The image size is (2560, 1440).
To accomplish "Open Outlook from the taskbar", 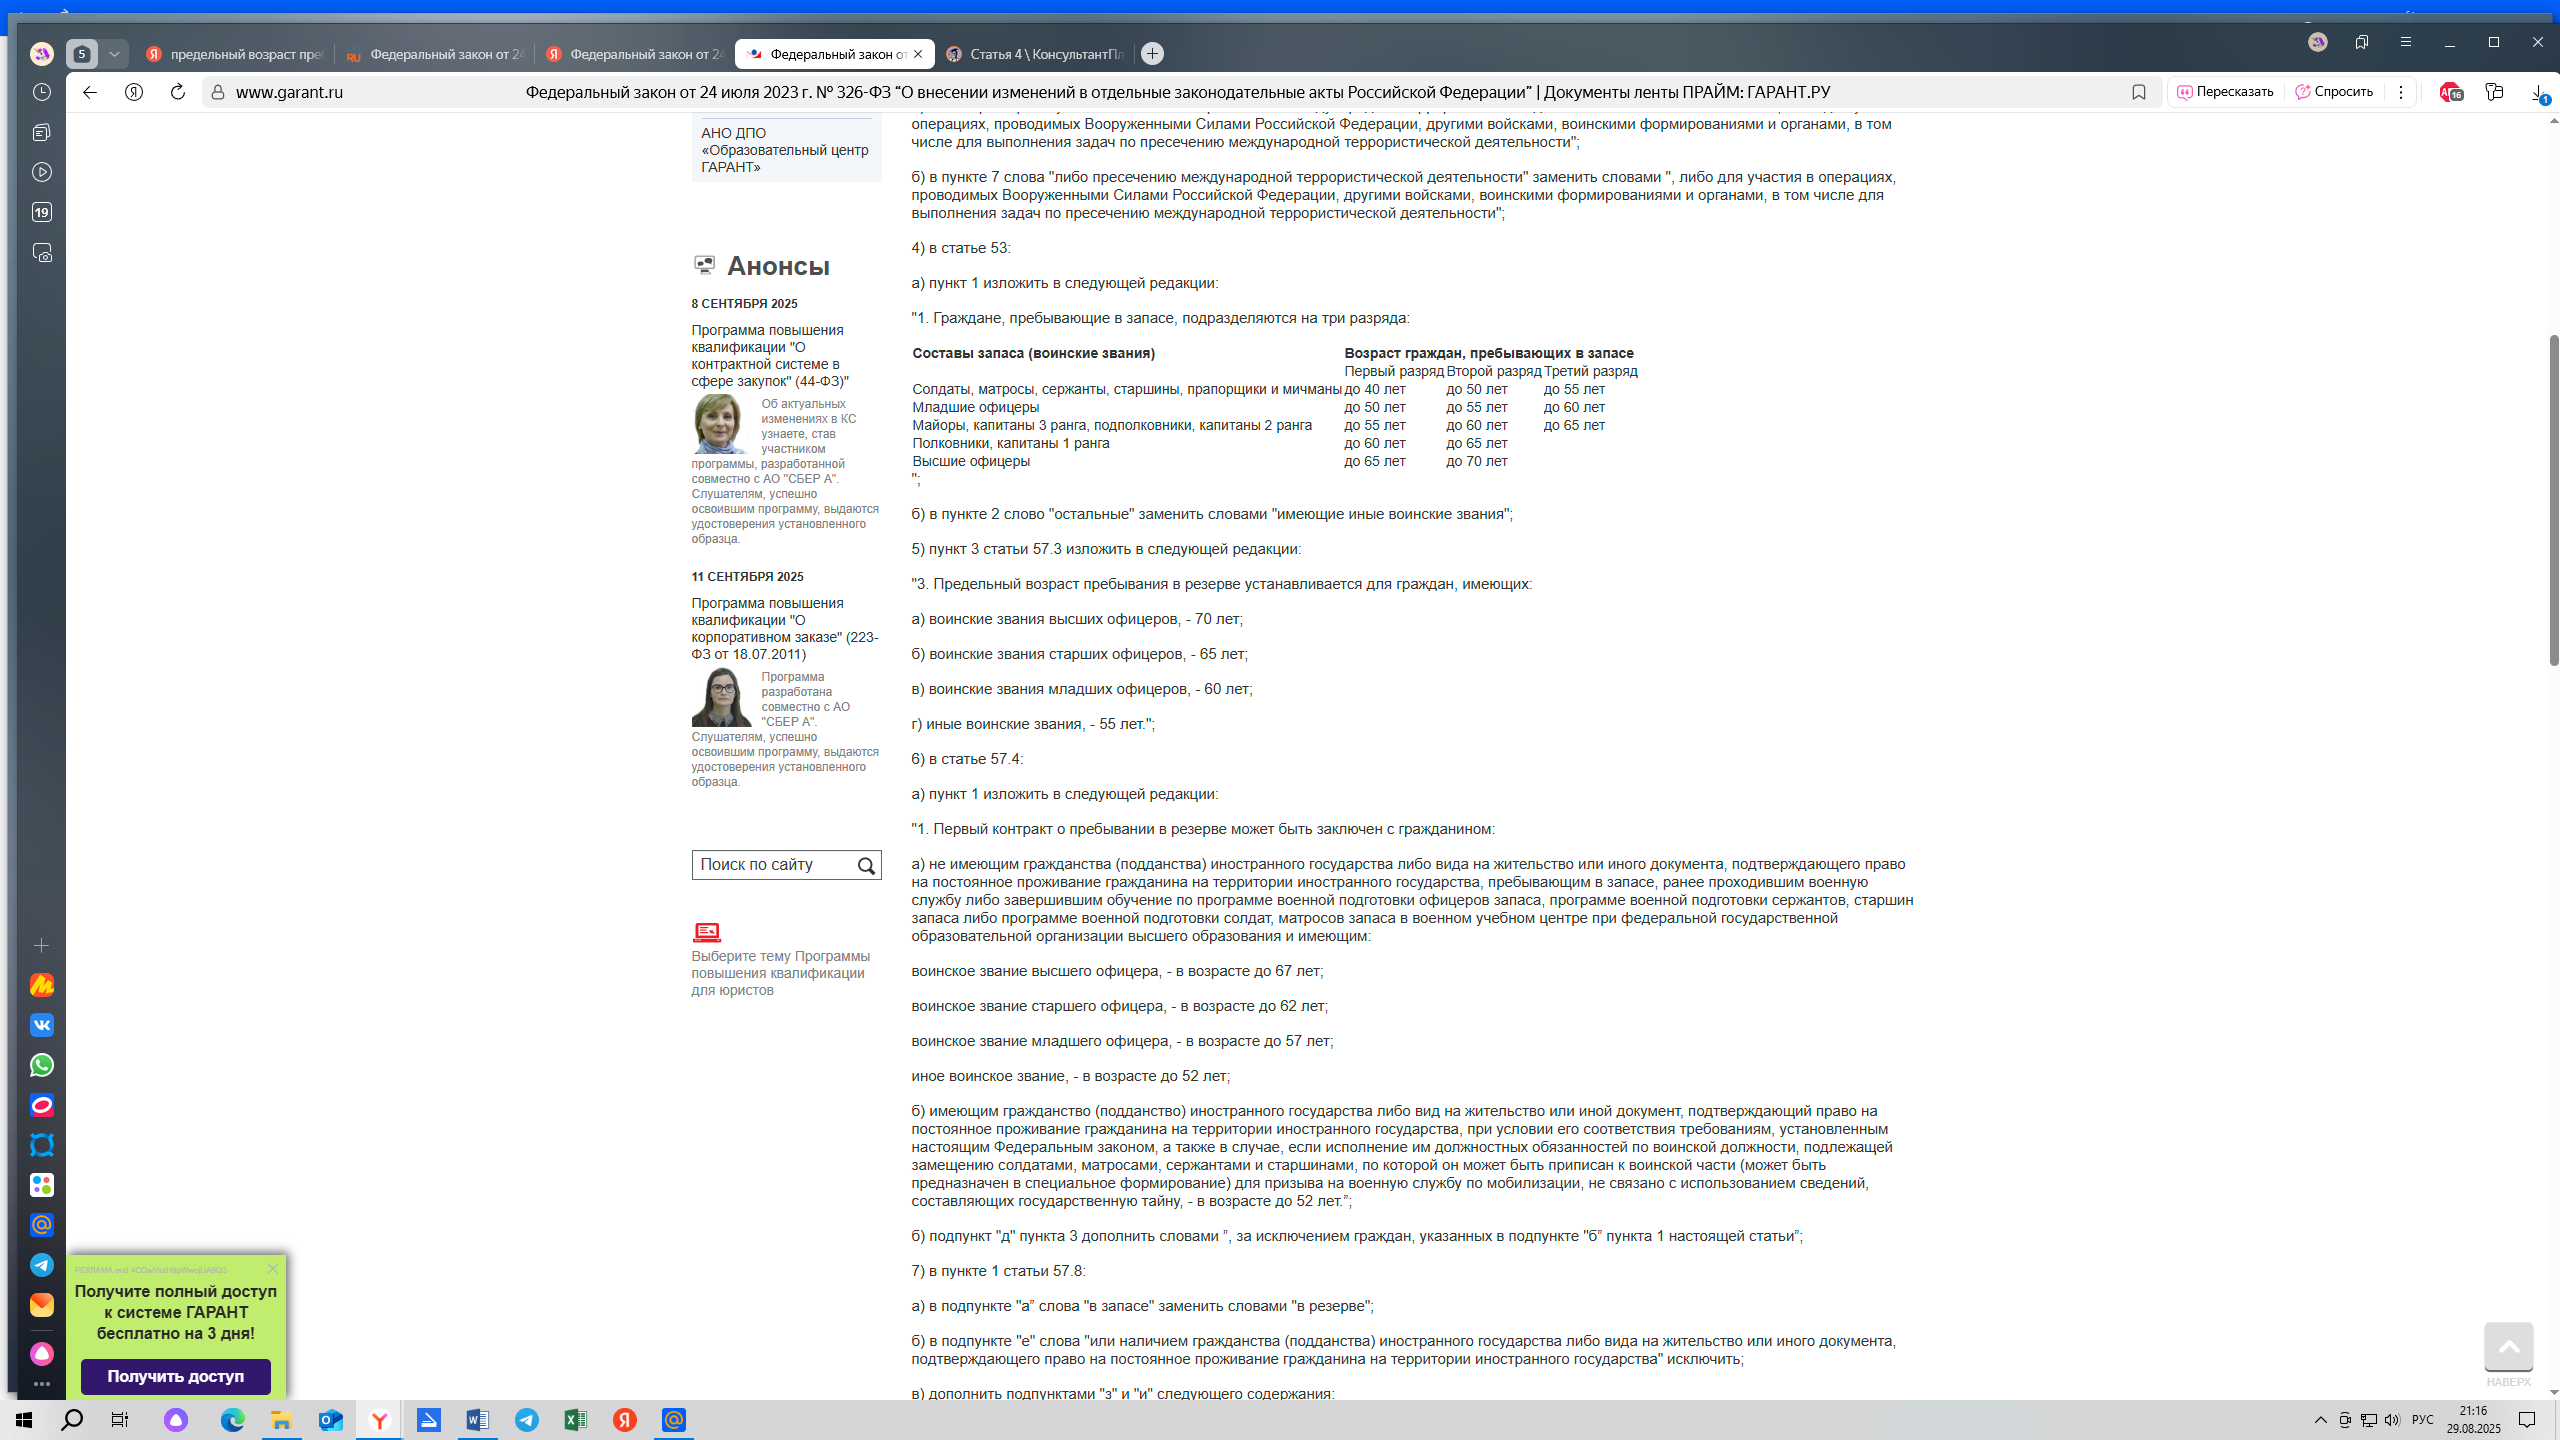I will point(331,1420).
